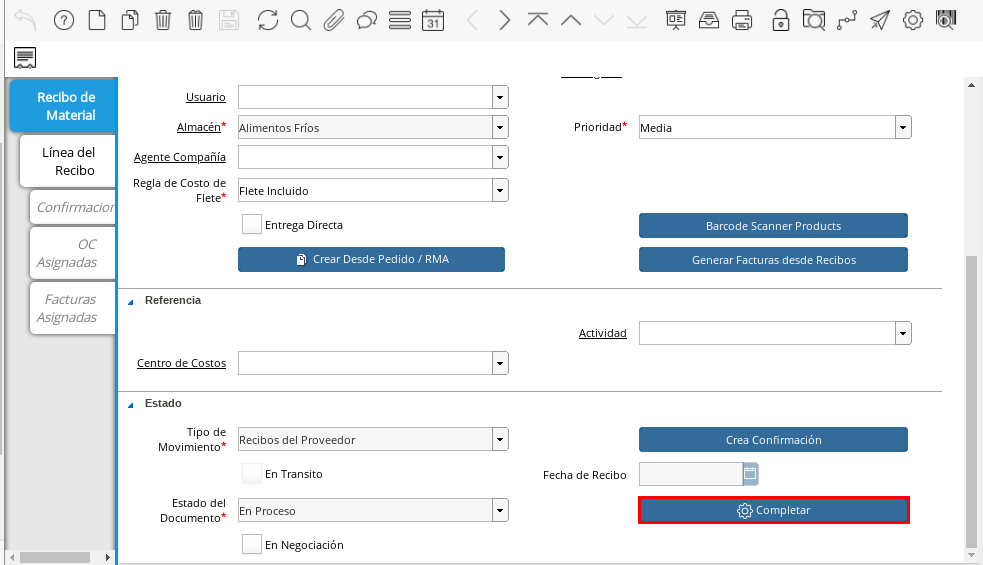Enable the Entrega Directa checkbox
Viewport: 983px width, 565px height.
click(x=252, y=225)
